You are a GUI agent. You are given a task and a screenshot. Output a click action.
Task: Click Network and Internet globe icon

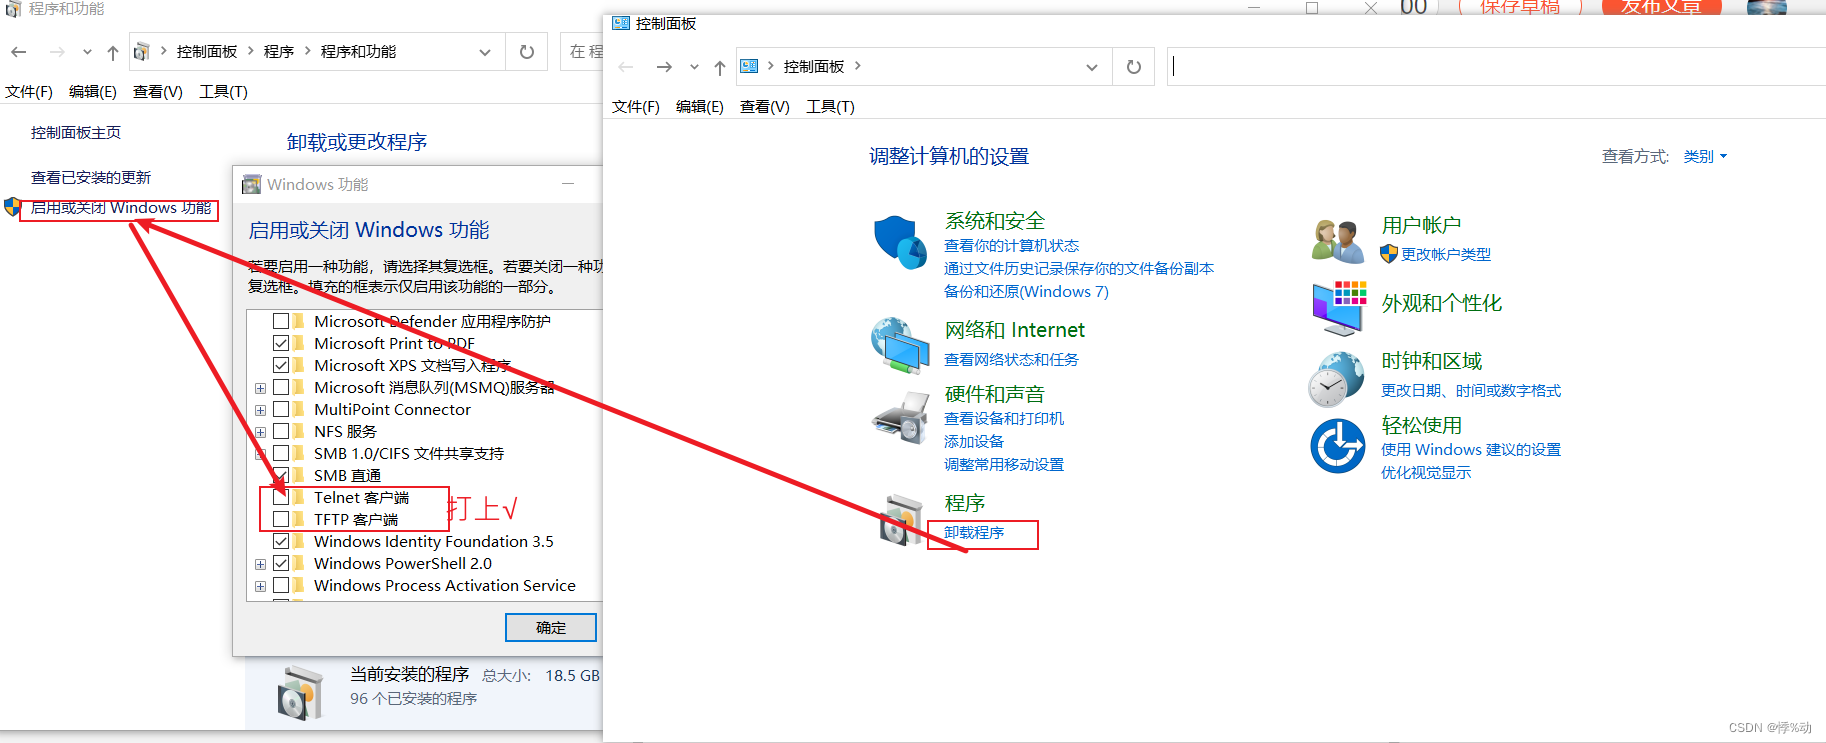tap(900, 345)
